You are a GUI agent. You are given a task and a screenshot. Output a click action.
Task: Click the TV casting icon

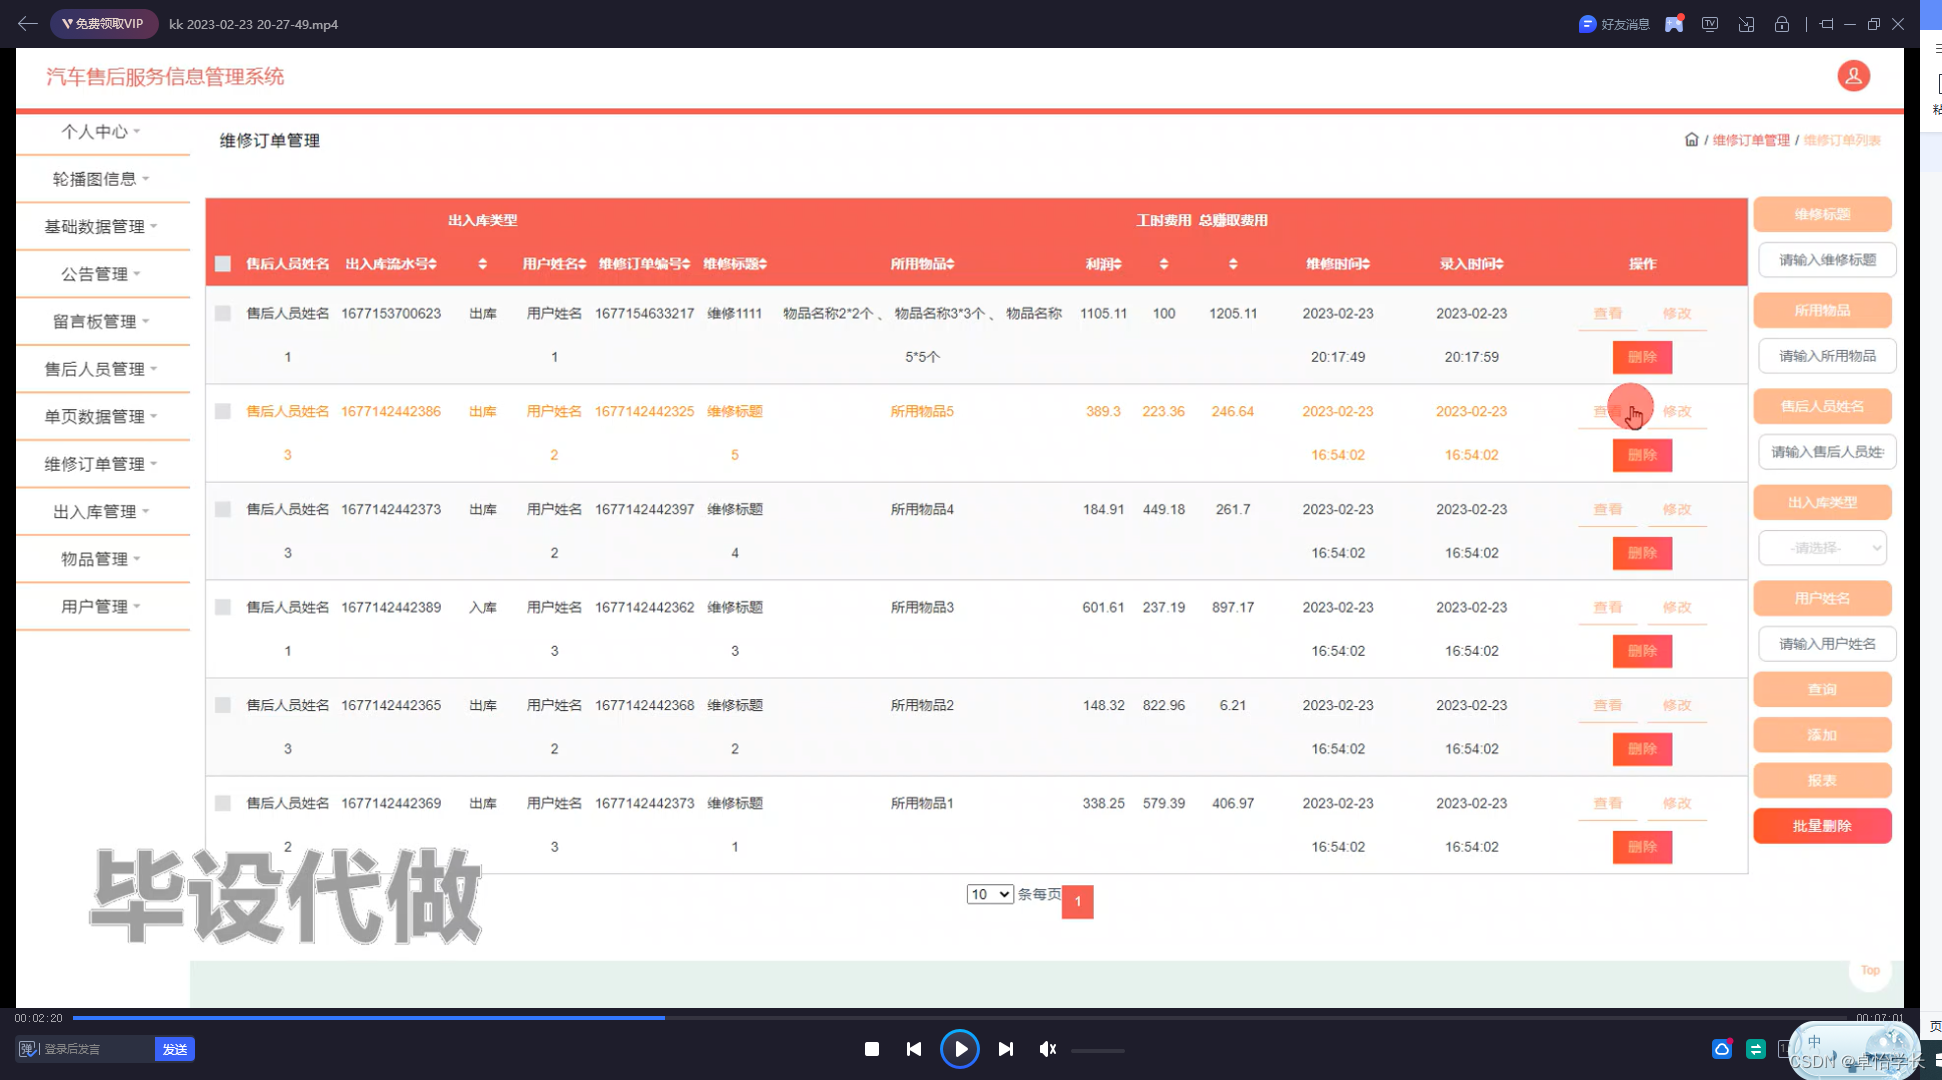[1710, 24]
